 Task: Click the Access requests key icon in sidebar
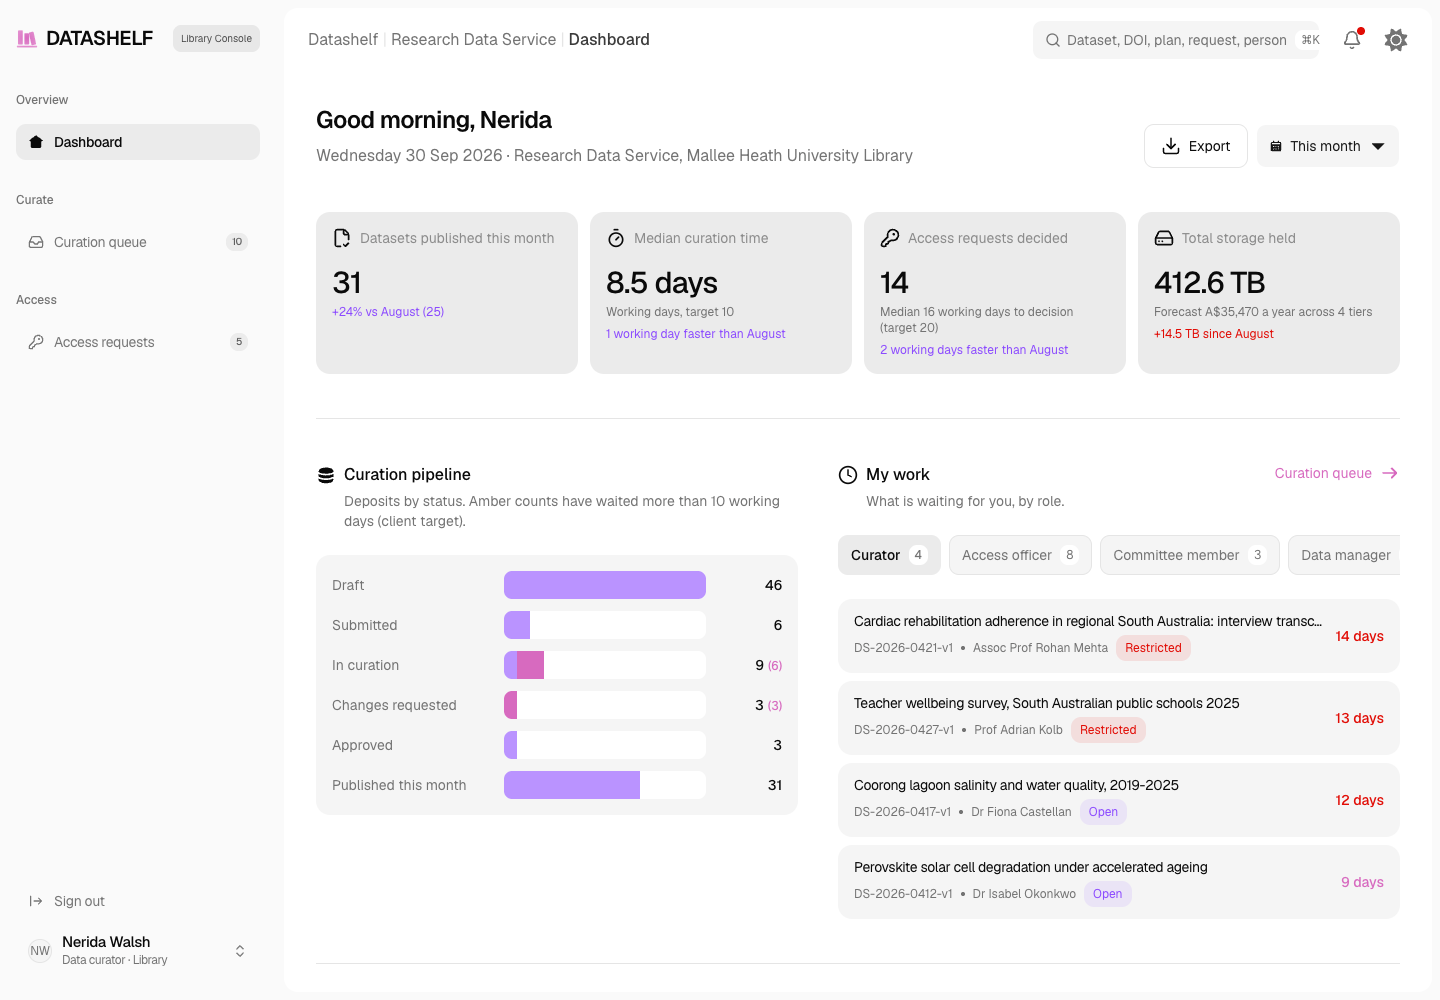click(36, 342)
